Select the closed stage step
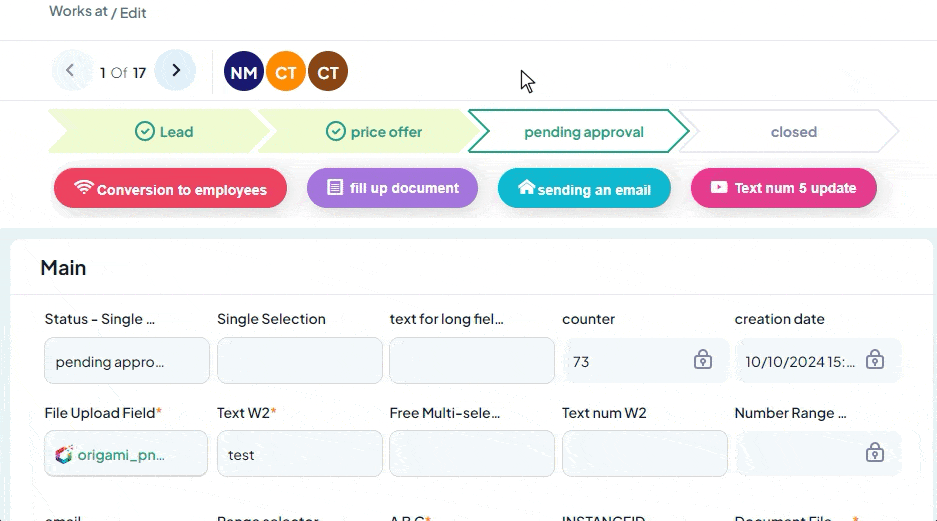The image size is (937, 521). coord(793,132)
